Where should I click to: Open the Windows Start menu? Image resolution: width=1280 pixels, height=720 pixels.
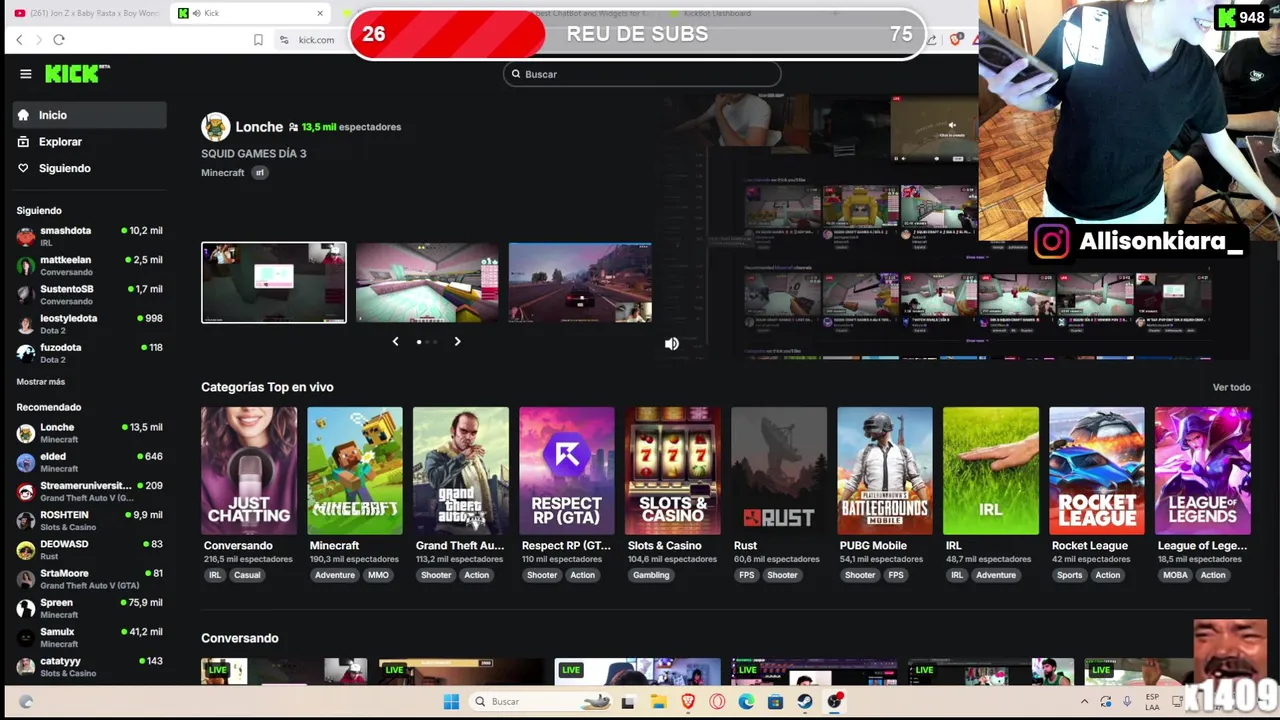click(x=451, y=702)
